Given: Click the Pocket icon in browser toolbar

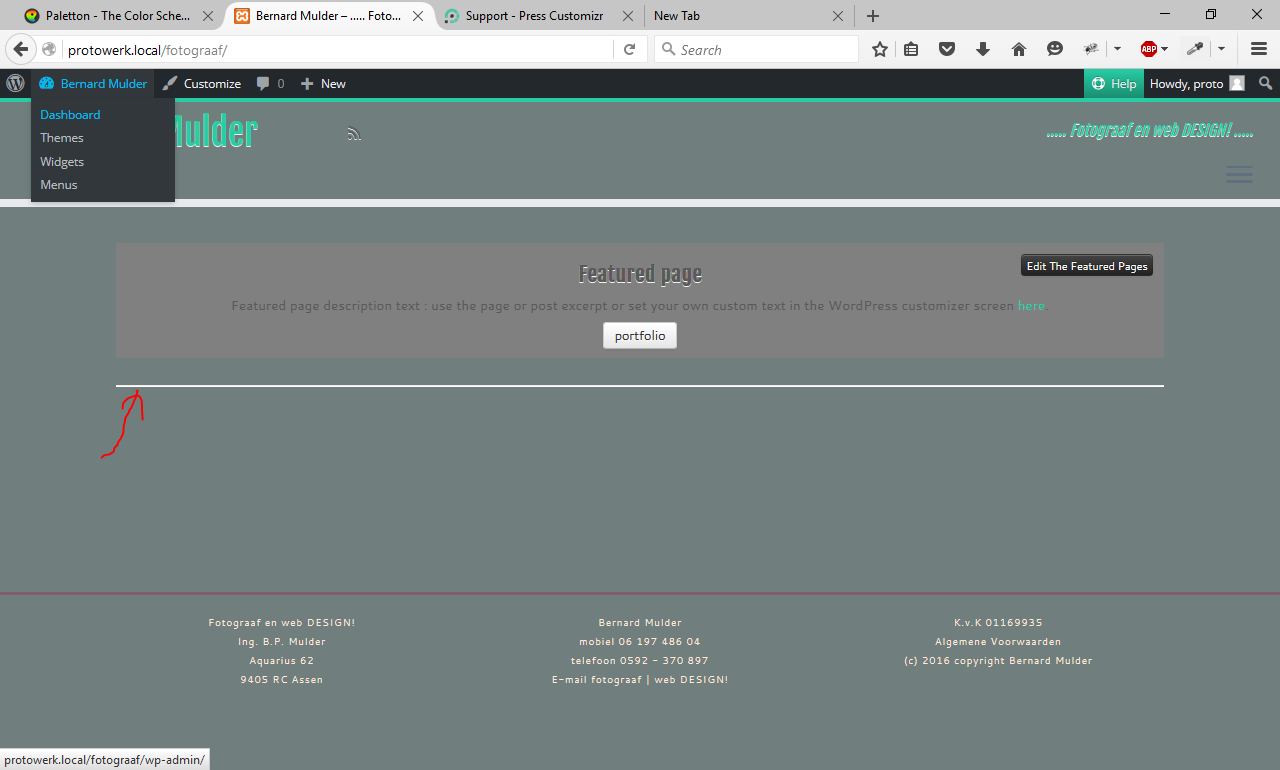Looking at the screenshot, I should (x=946, y=49).
